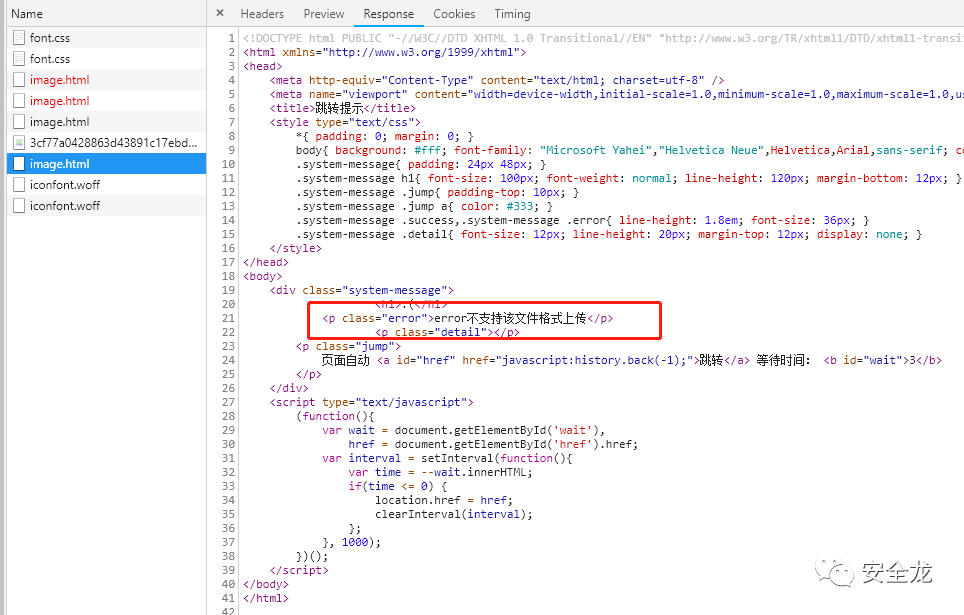Click line number 21 in the gutter

pos(228,318)
